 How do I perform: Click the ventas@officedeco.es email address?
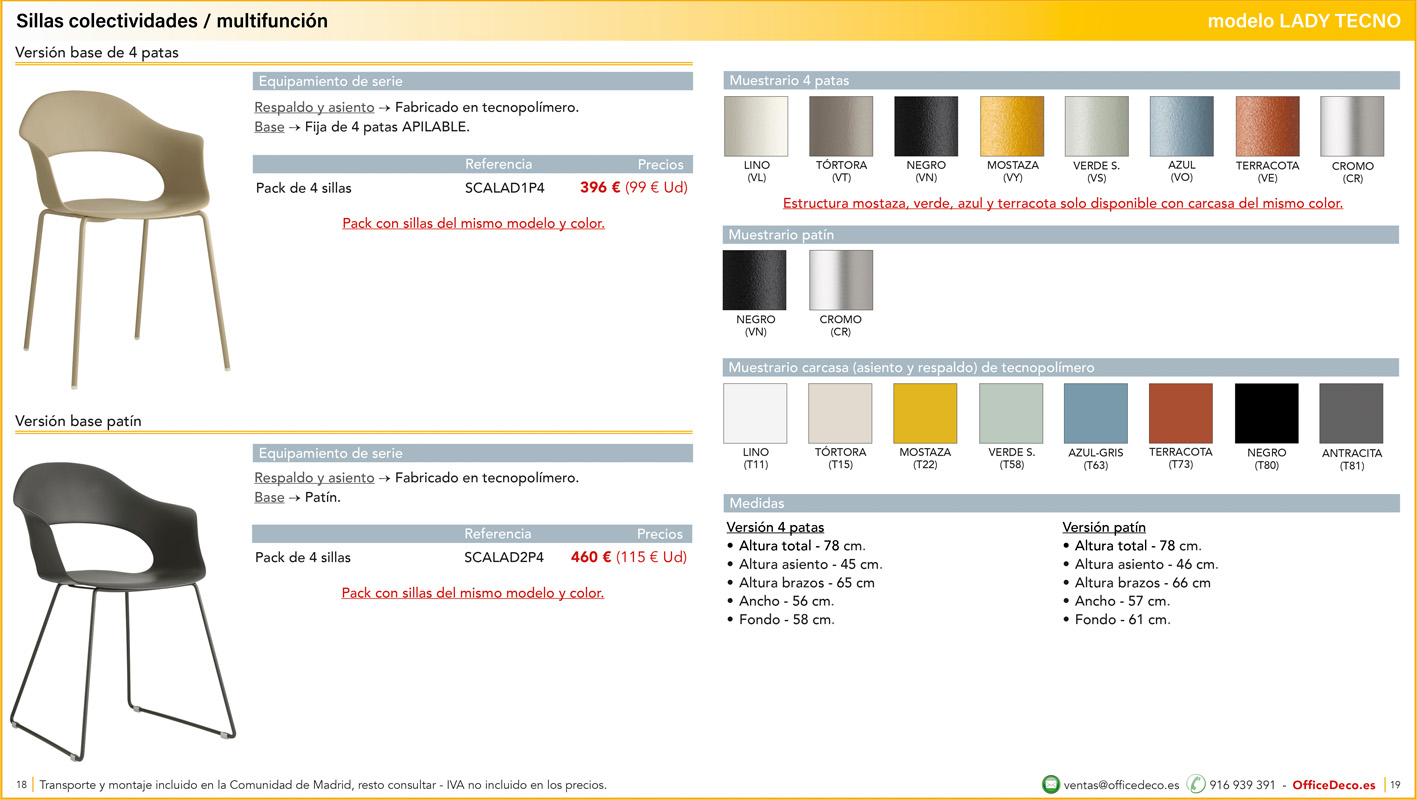click(x=1121, y=785)
